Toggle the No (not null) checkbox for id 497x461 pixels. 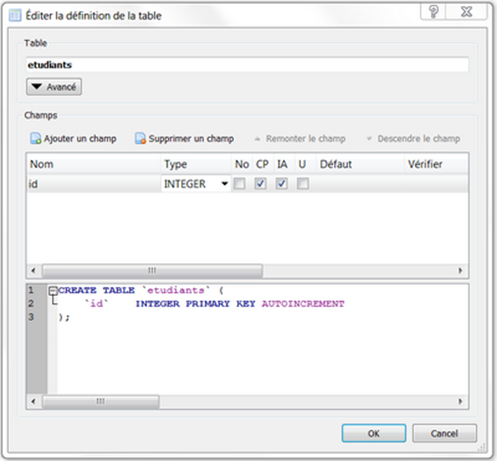pos(239,184)
